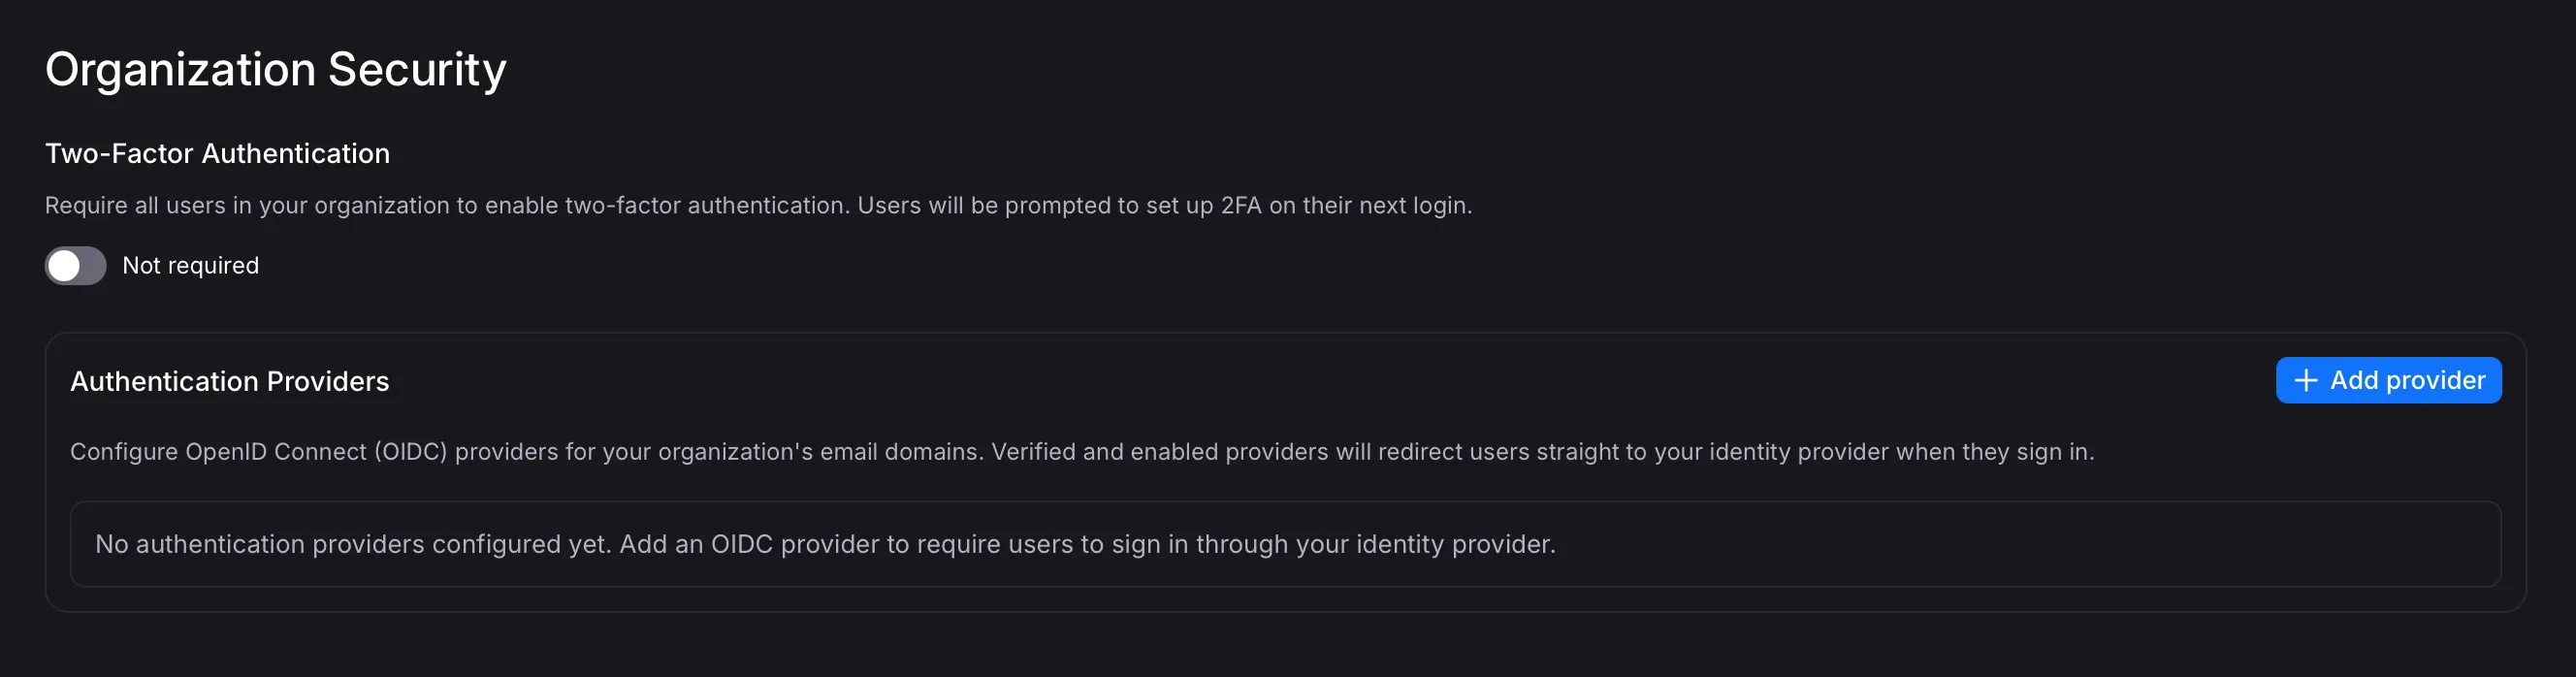Select the Two-Factor Authentication section heading
The width and height of the screenshot is (2576, 677).
pos(217,154)
